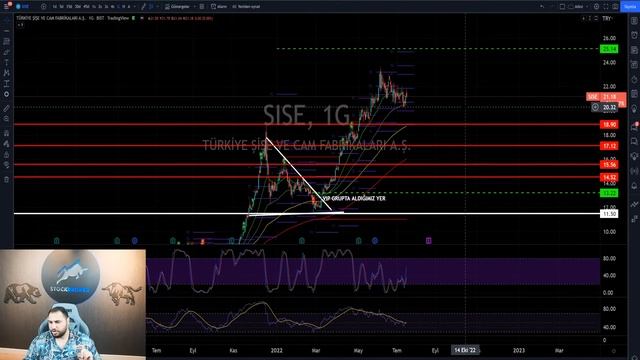Enter fullscreen mode

pos(605,7)
